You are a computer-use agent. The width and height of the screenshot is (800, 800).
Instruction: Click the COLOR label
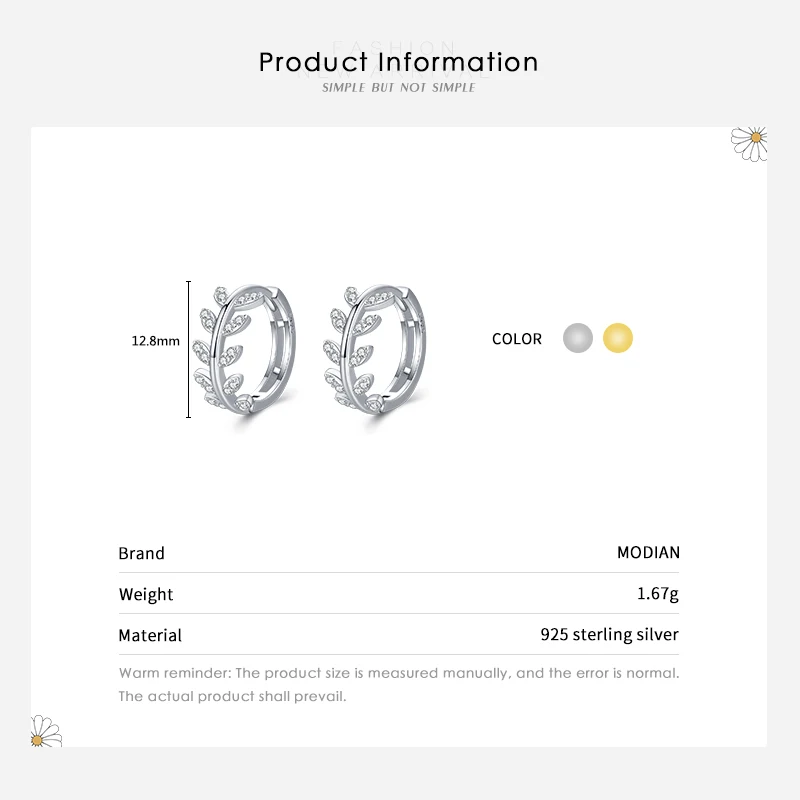pyautogui.click(x=517, y=339)
